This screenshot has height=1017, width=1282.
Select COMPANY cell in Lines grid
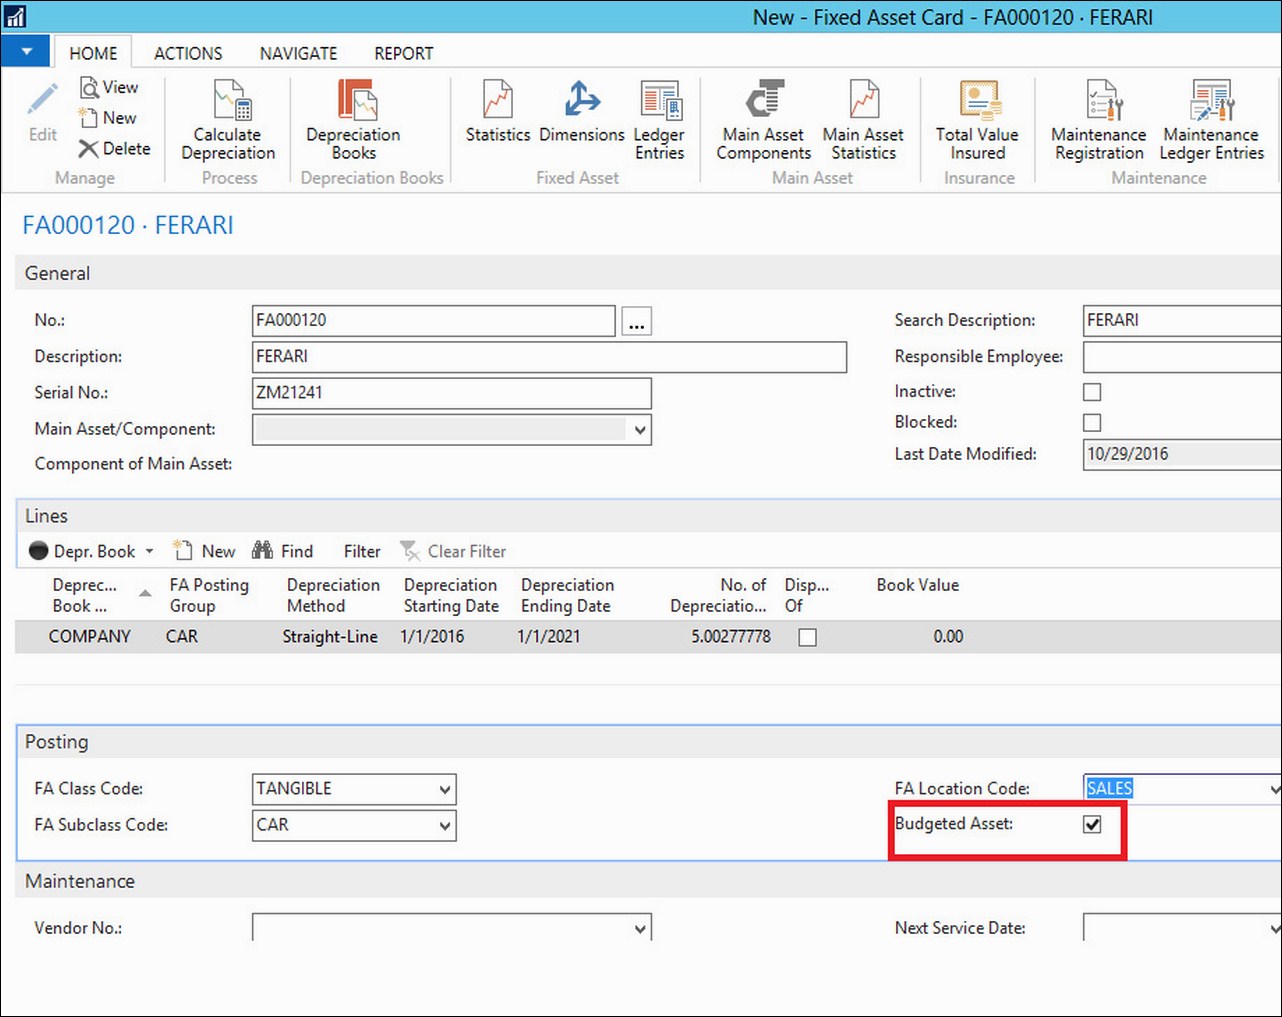tap(90, 637)
